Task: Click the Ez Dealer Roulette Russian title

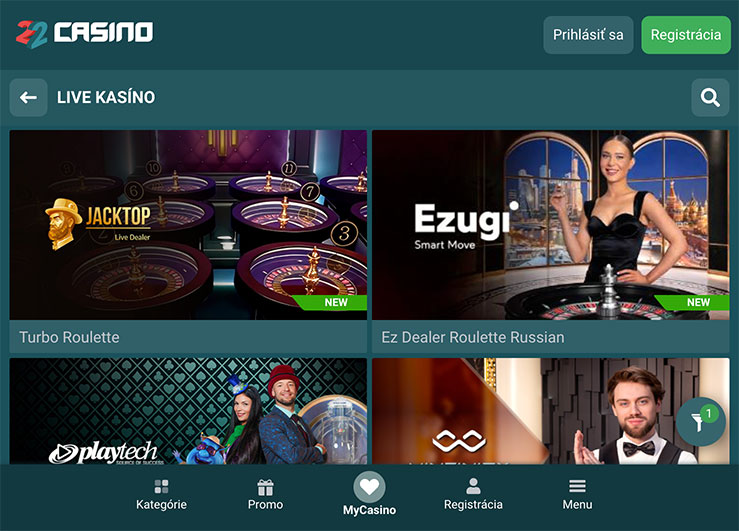Action: tap(473, 337)
